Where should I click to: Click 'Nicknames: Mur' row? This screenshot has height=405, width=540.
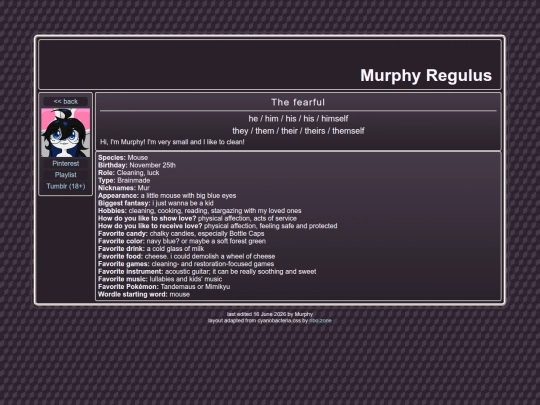124,188
